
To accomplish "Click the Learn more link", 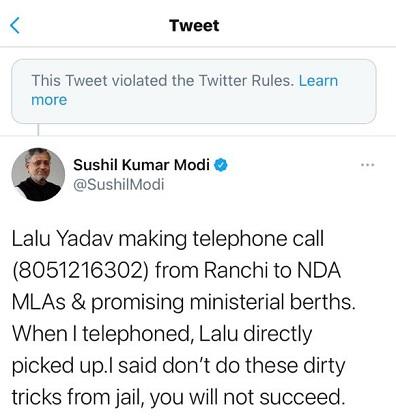I will click(185, 90).
